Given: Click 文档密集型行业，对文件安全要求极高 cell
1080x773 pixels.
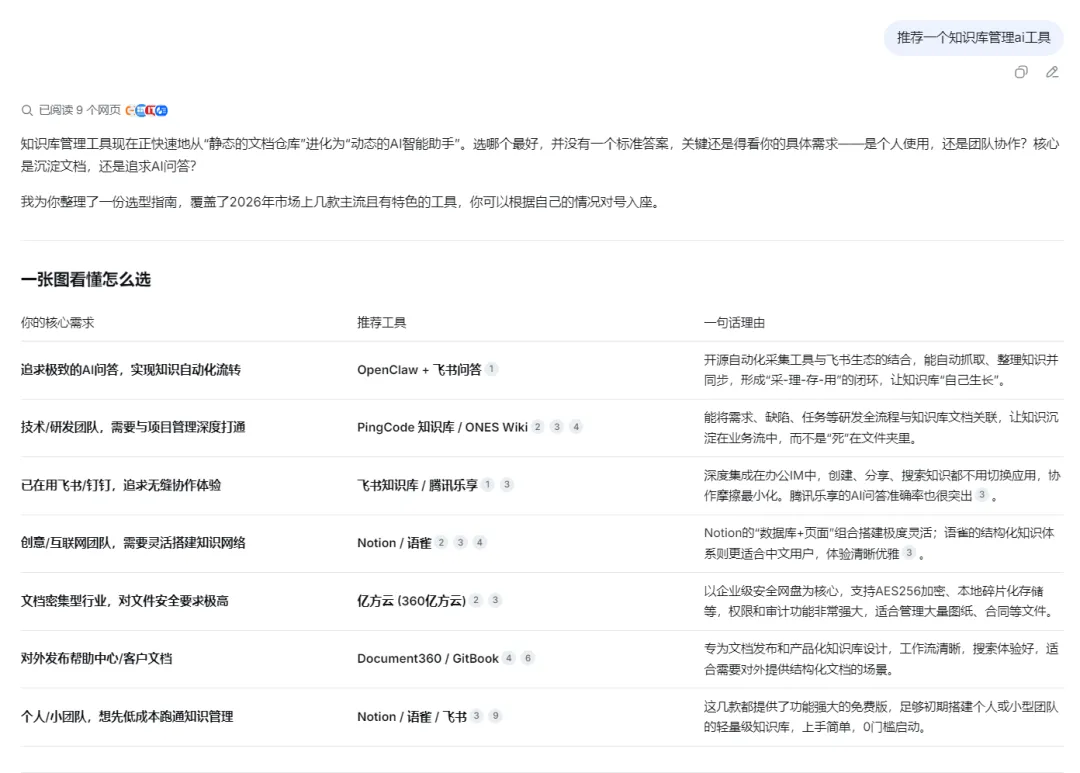Looking at the screenshot, I should 125,601.
